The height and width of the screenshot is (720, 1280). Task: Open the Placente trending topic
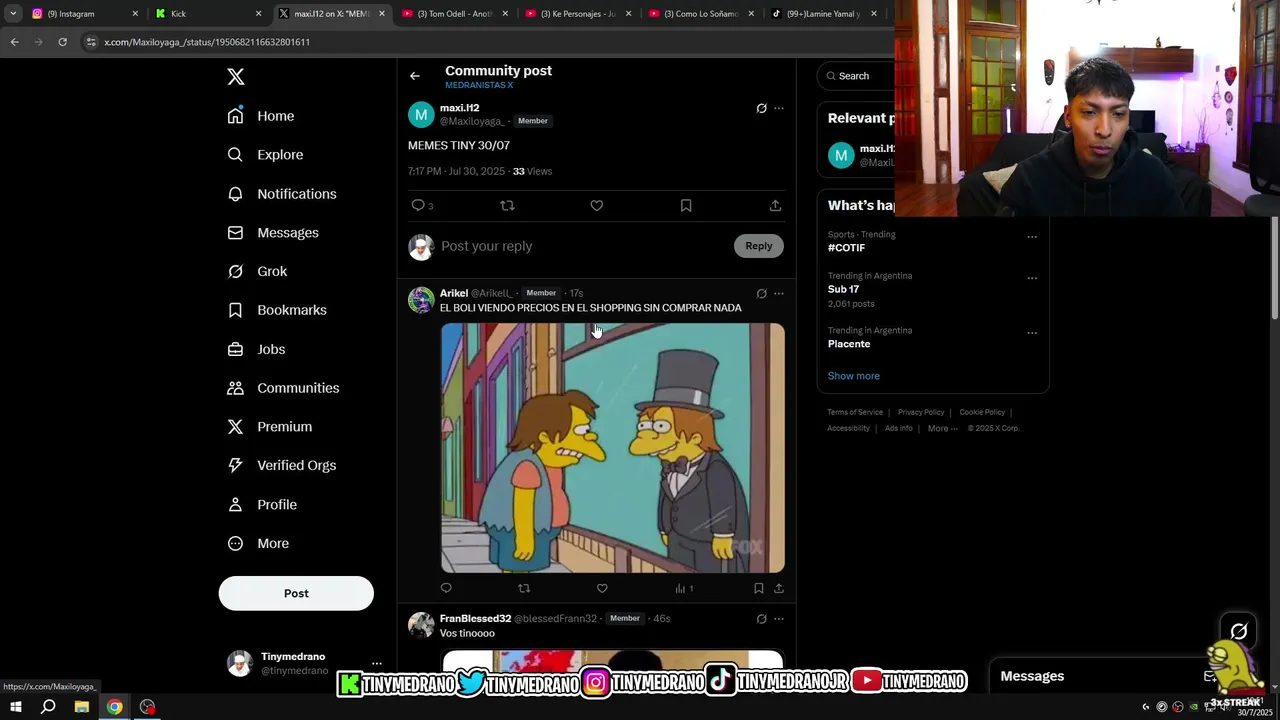pyautogui.click(x=849, y=344)
